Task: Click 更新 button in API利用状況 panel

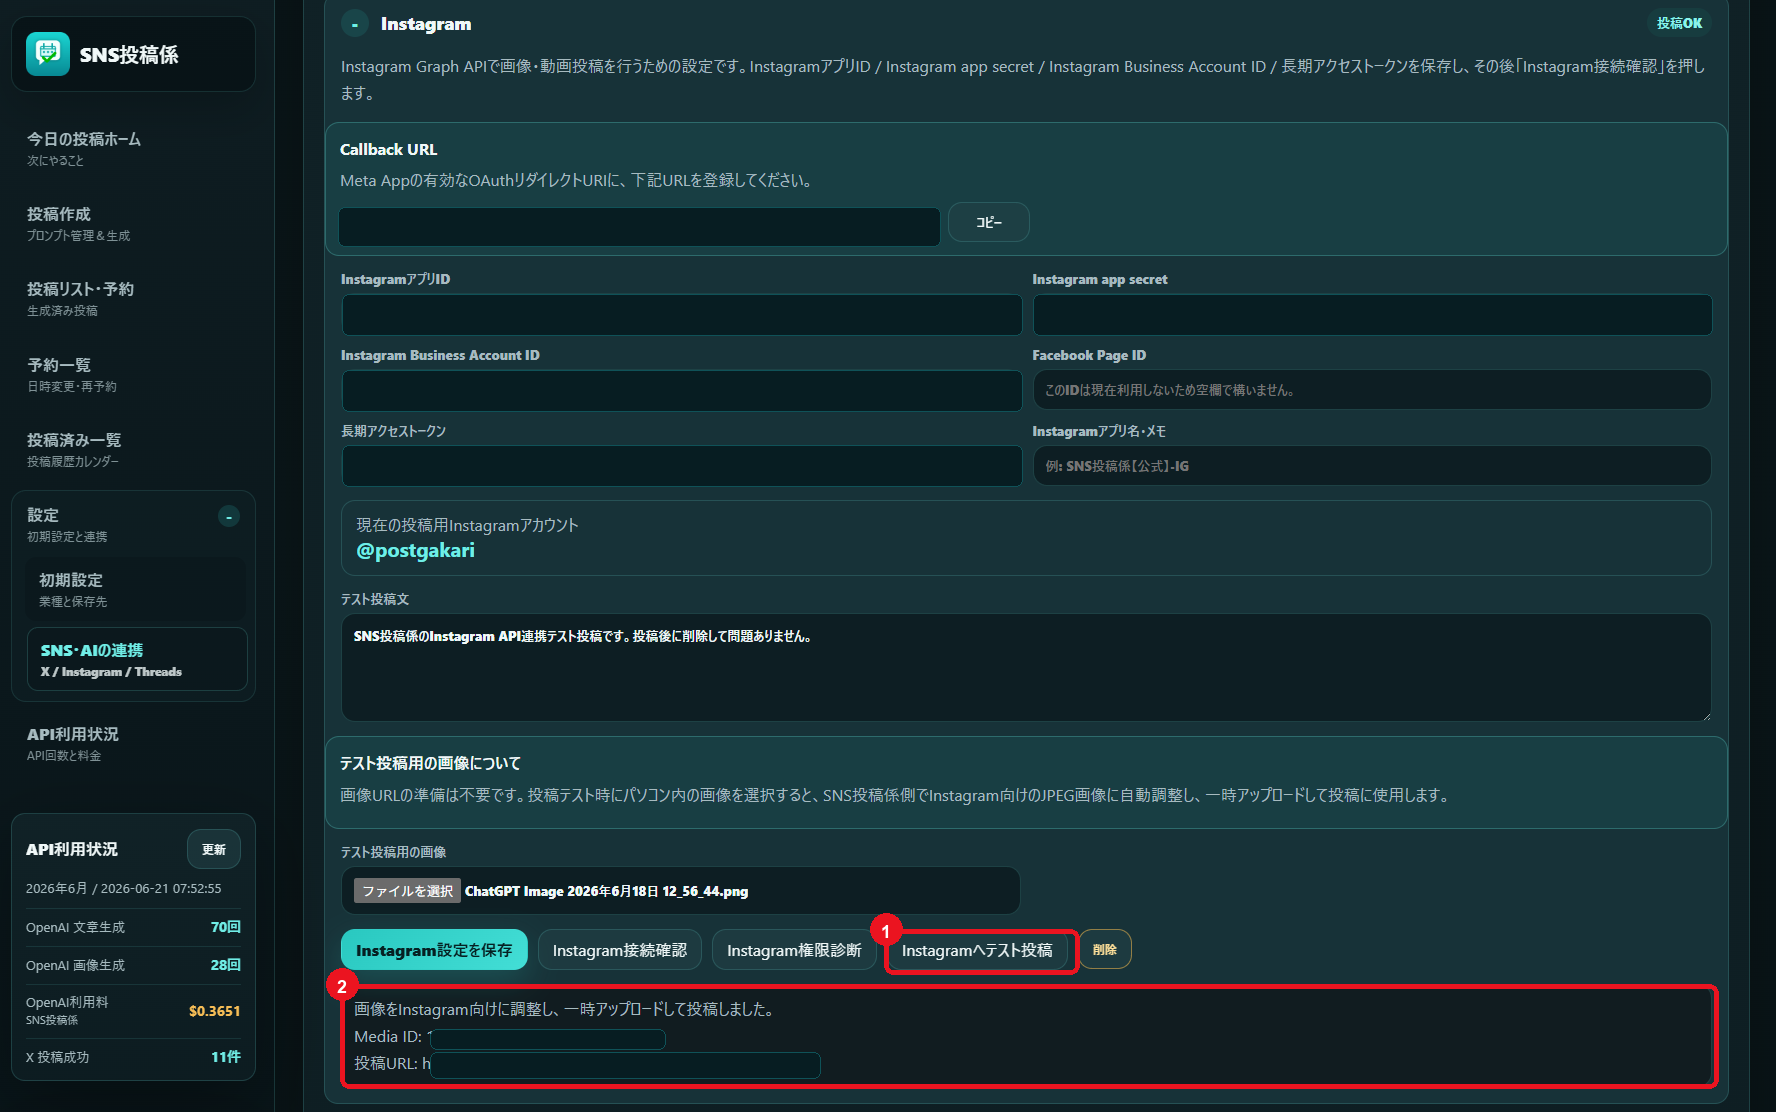Action: 214,849
